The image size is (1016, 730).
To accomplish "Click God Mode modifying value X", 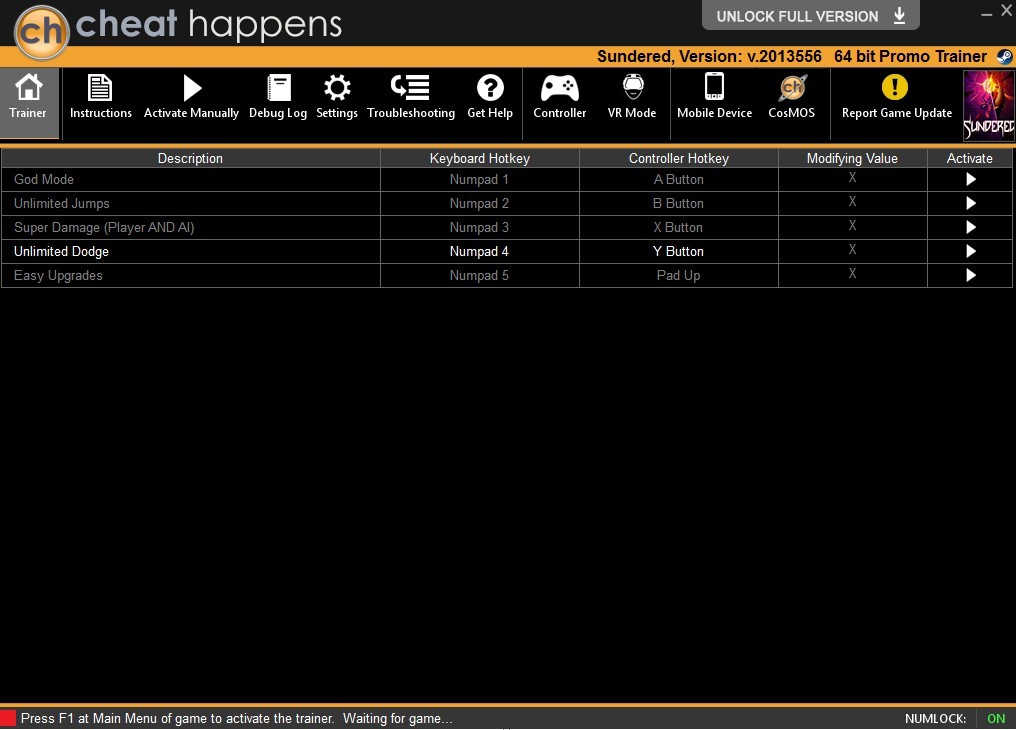I will (852, 177).
